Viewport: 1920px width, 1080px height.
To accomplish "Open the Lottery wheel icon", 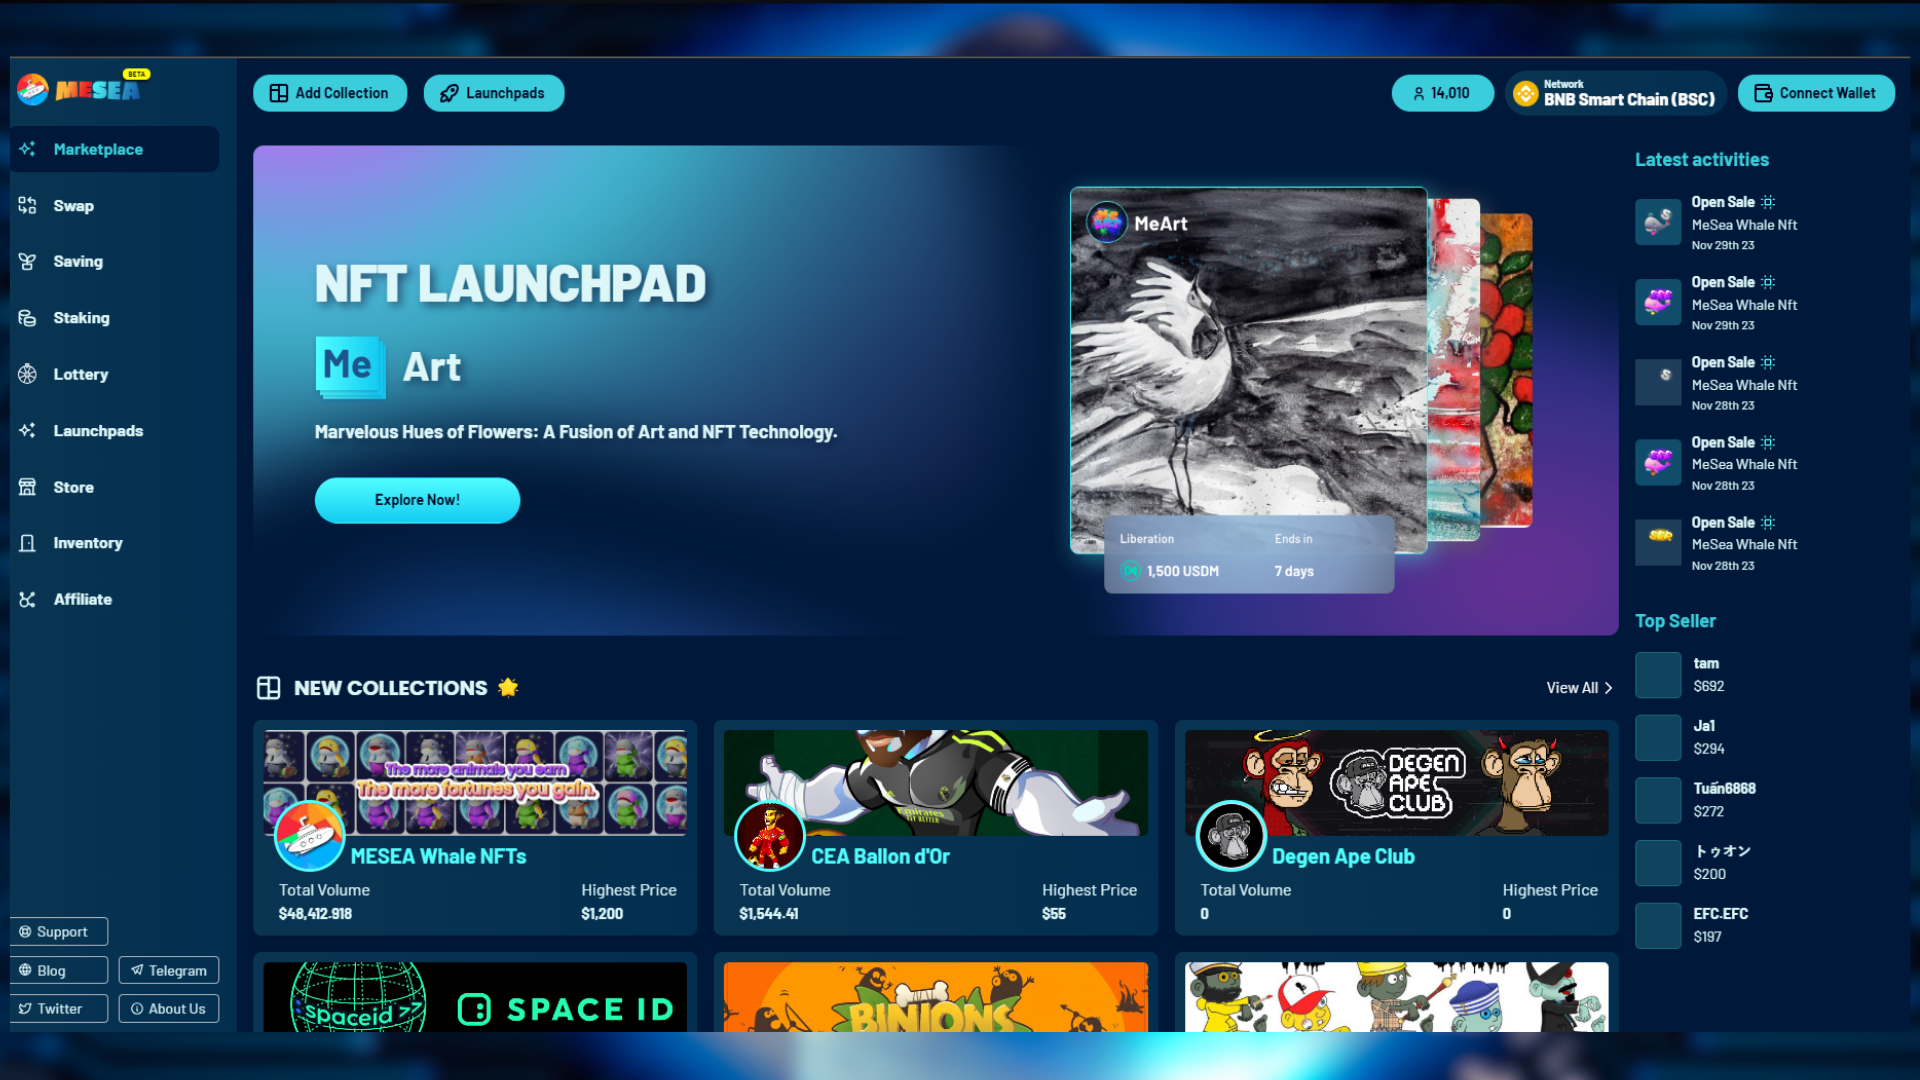I will point(27,374).
